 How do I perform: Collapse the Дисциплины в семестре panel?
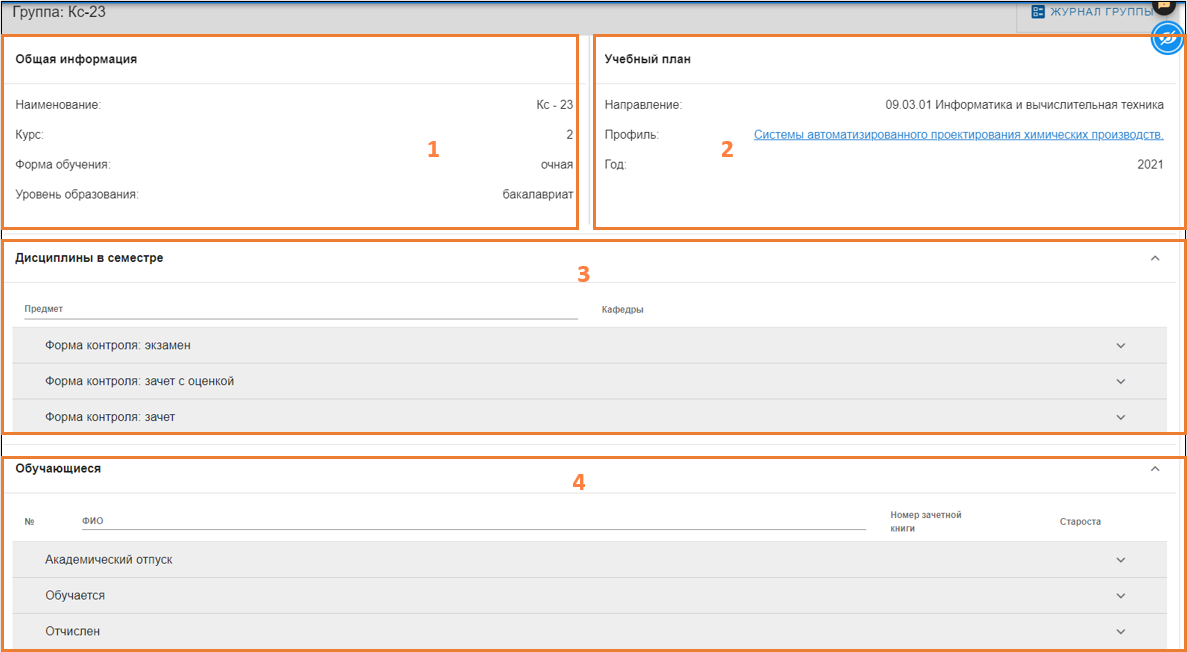(x=1155, y=258)
